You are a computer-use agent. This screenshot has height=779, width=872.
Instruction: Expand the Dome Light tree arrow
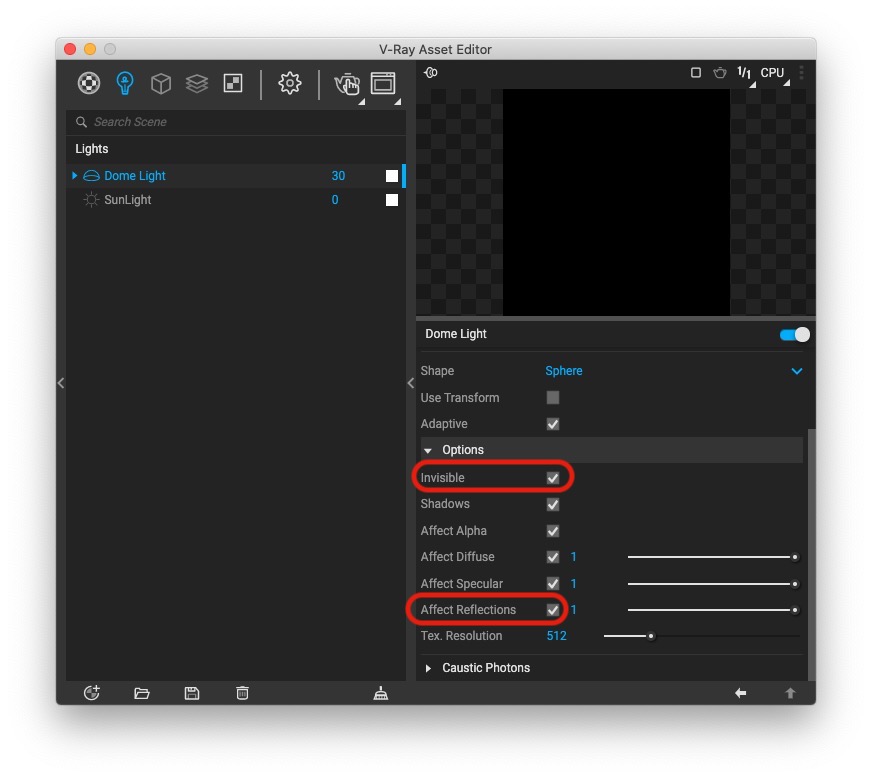click(x=75, y=176)
